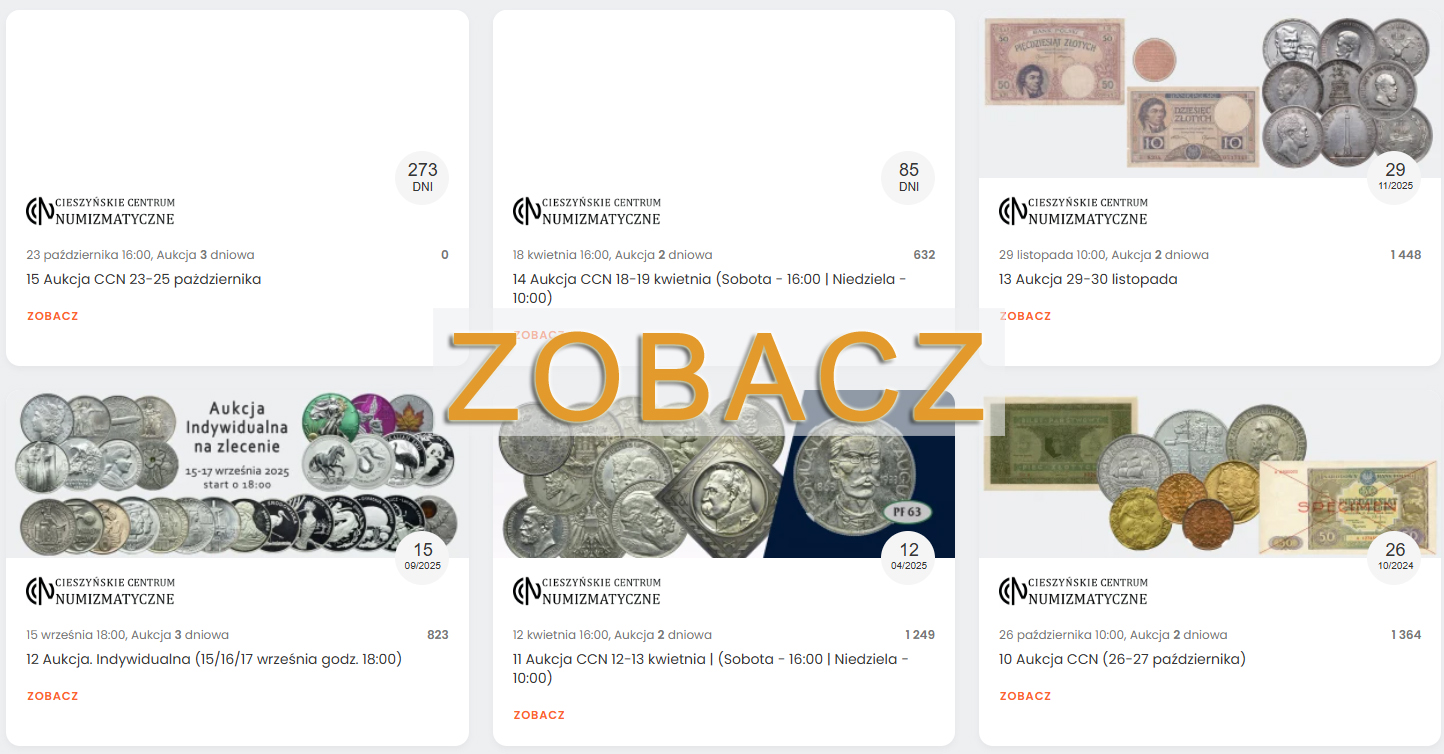The height and width of the screenshot is (754, 1444).
Task: Click the 273 DNI countdown badge
Action: [423, 177]
